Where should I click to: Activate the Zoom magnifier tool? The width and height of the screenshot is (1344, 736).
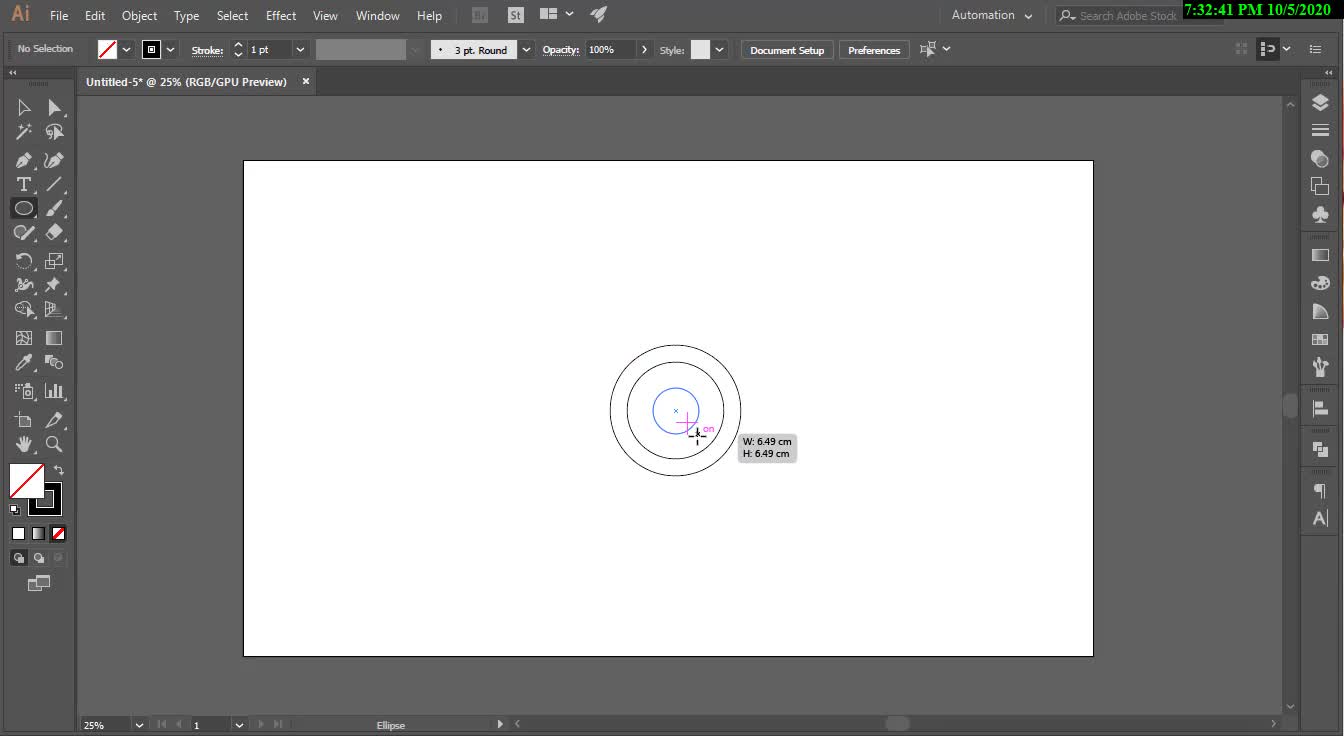tap(54, 444)
